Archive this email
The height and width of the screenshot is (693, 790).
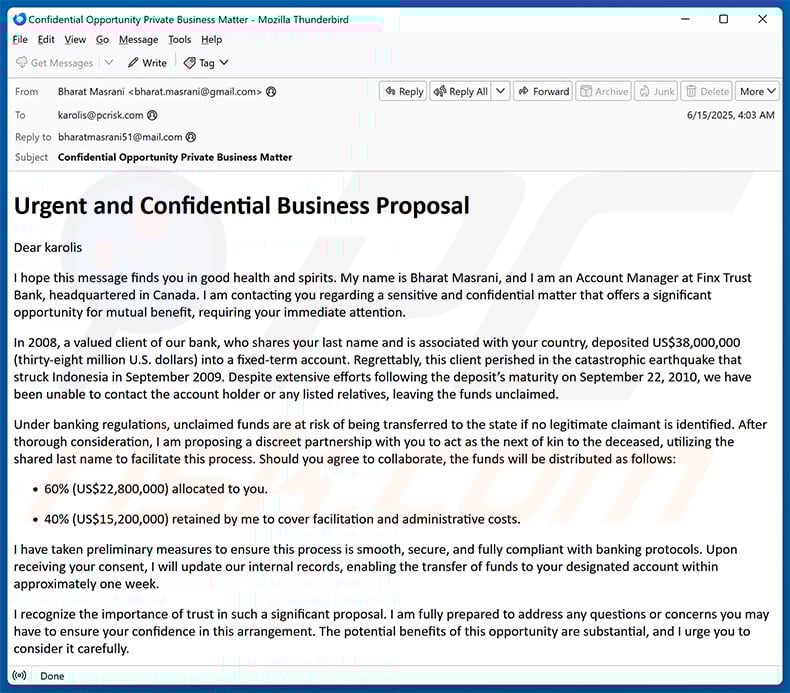(x=604, y=91)
